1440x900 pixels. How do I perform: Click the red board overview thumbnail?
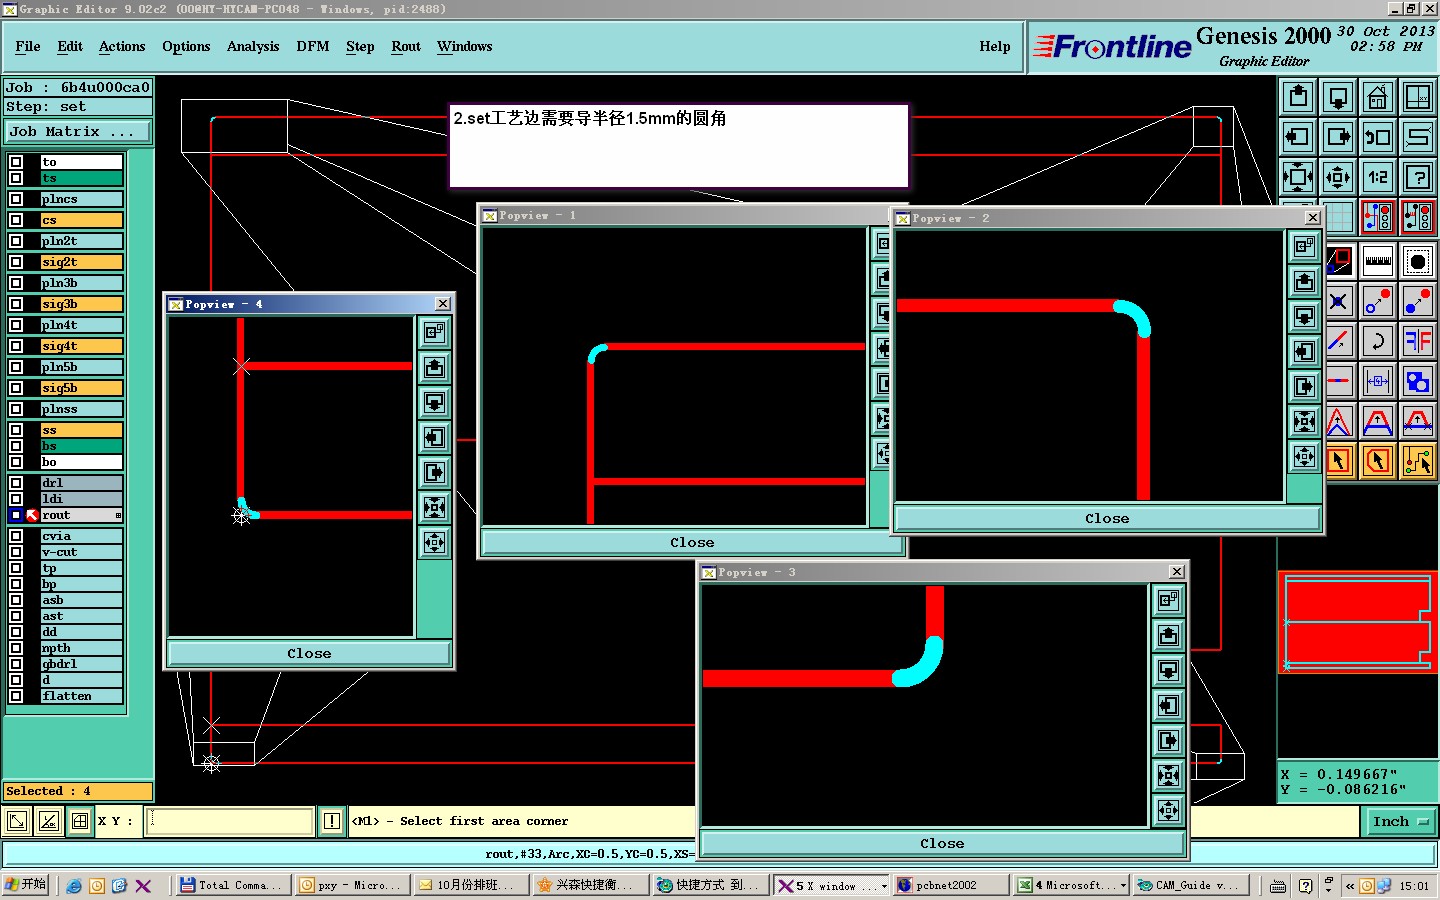click(x=1357, y=622)
